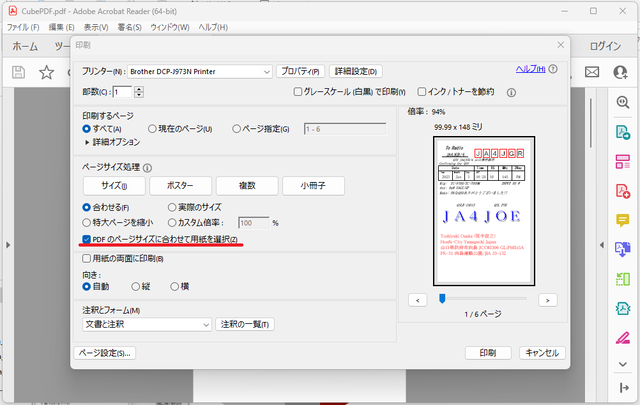Collapse the right tools pane arrow
Image resolution: width=640 pixels, height=405 pixels.
[602, 245]
